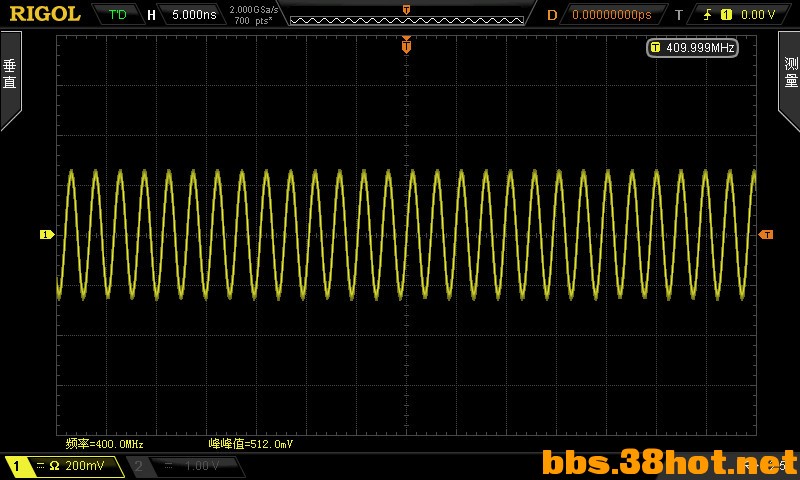Click the channel 1 Ω impedance symbol
This screenshot has width=800, height=480.
[54, 466]
